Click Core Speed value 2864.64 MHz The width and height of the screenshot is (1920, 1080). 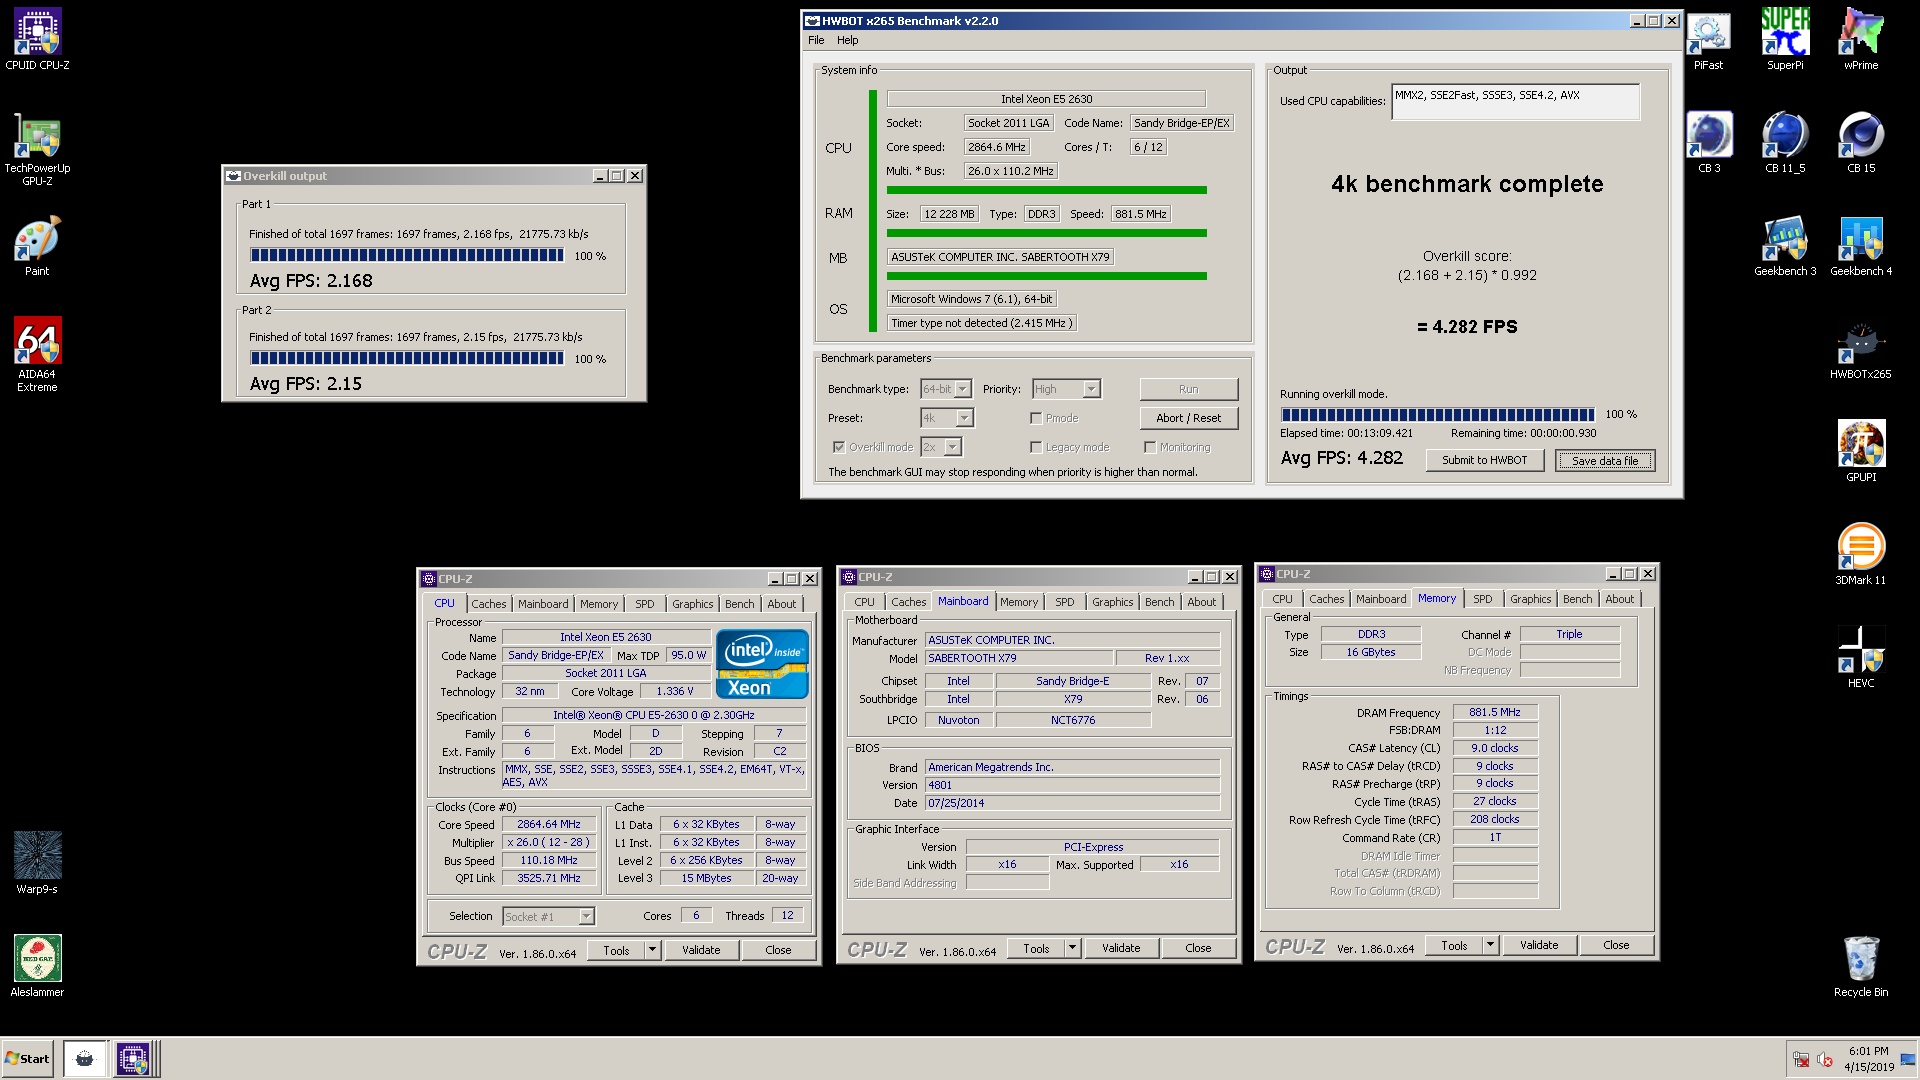coord(549,824)
